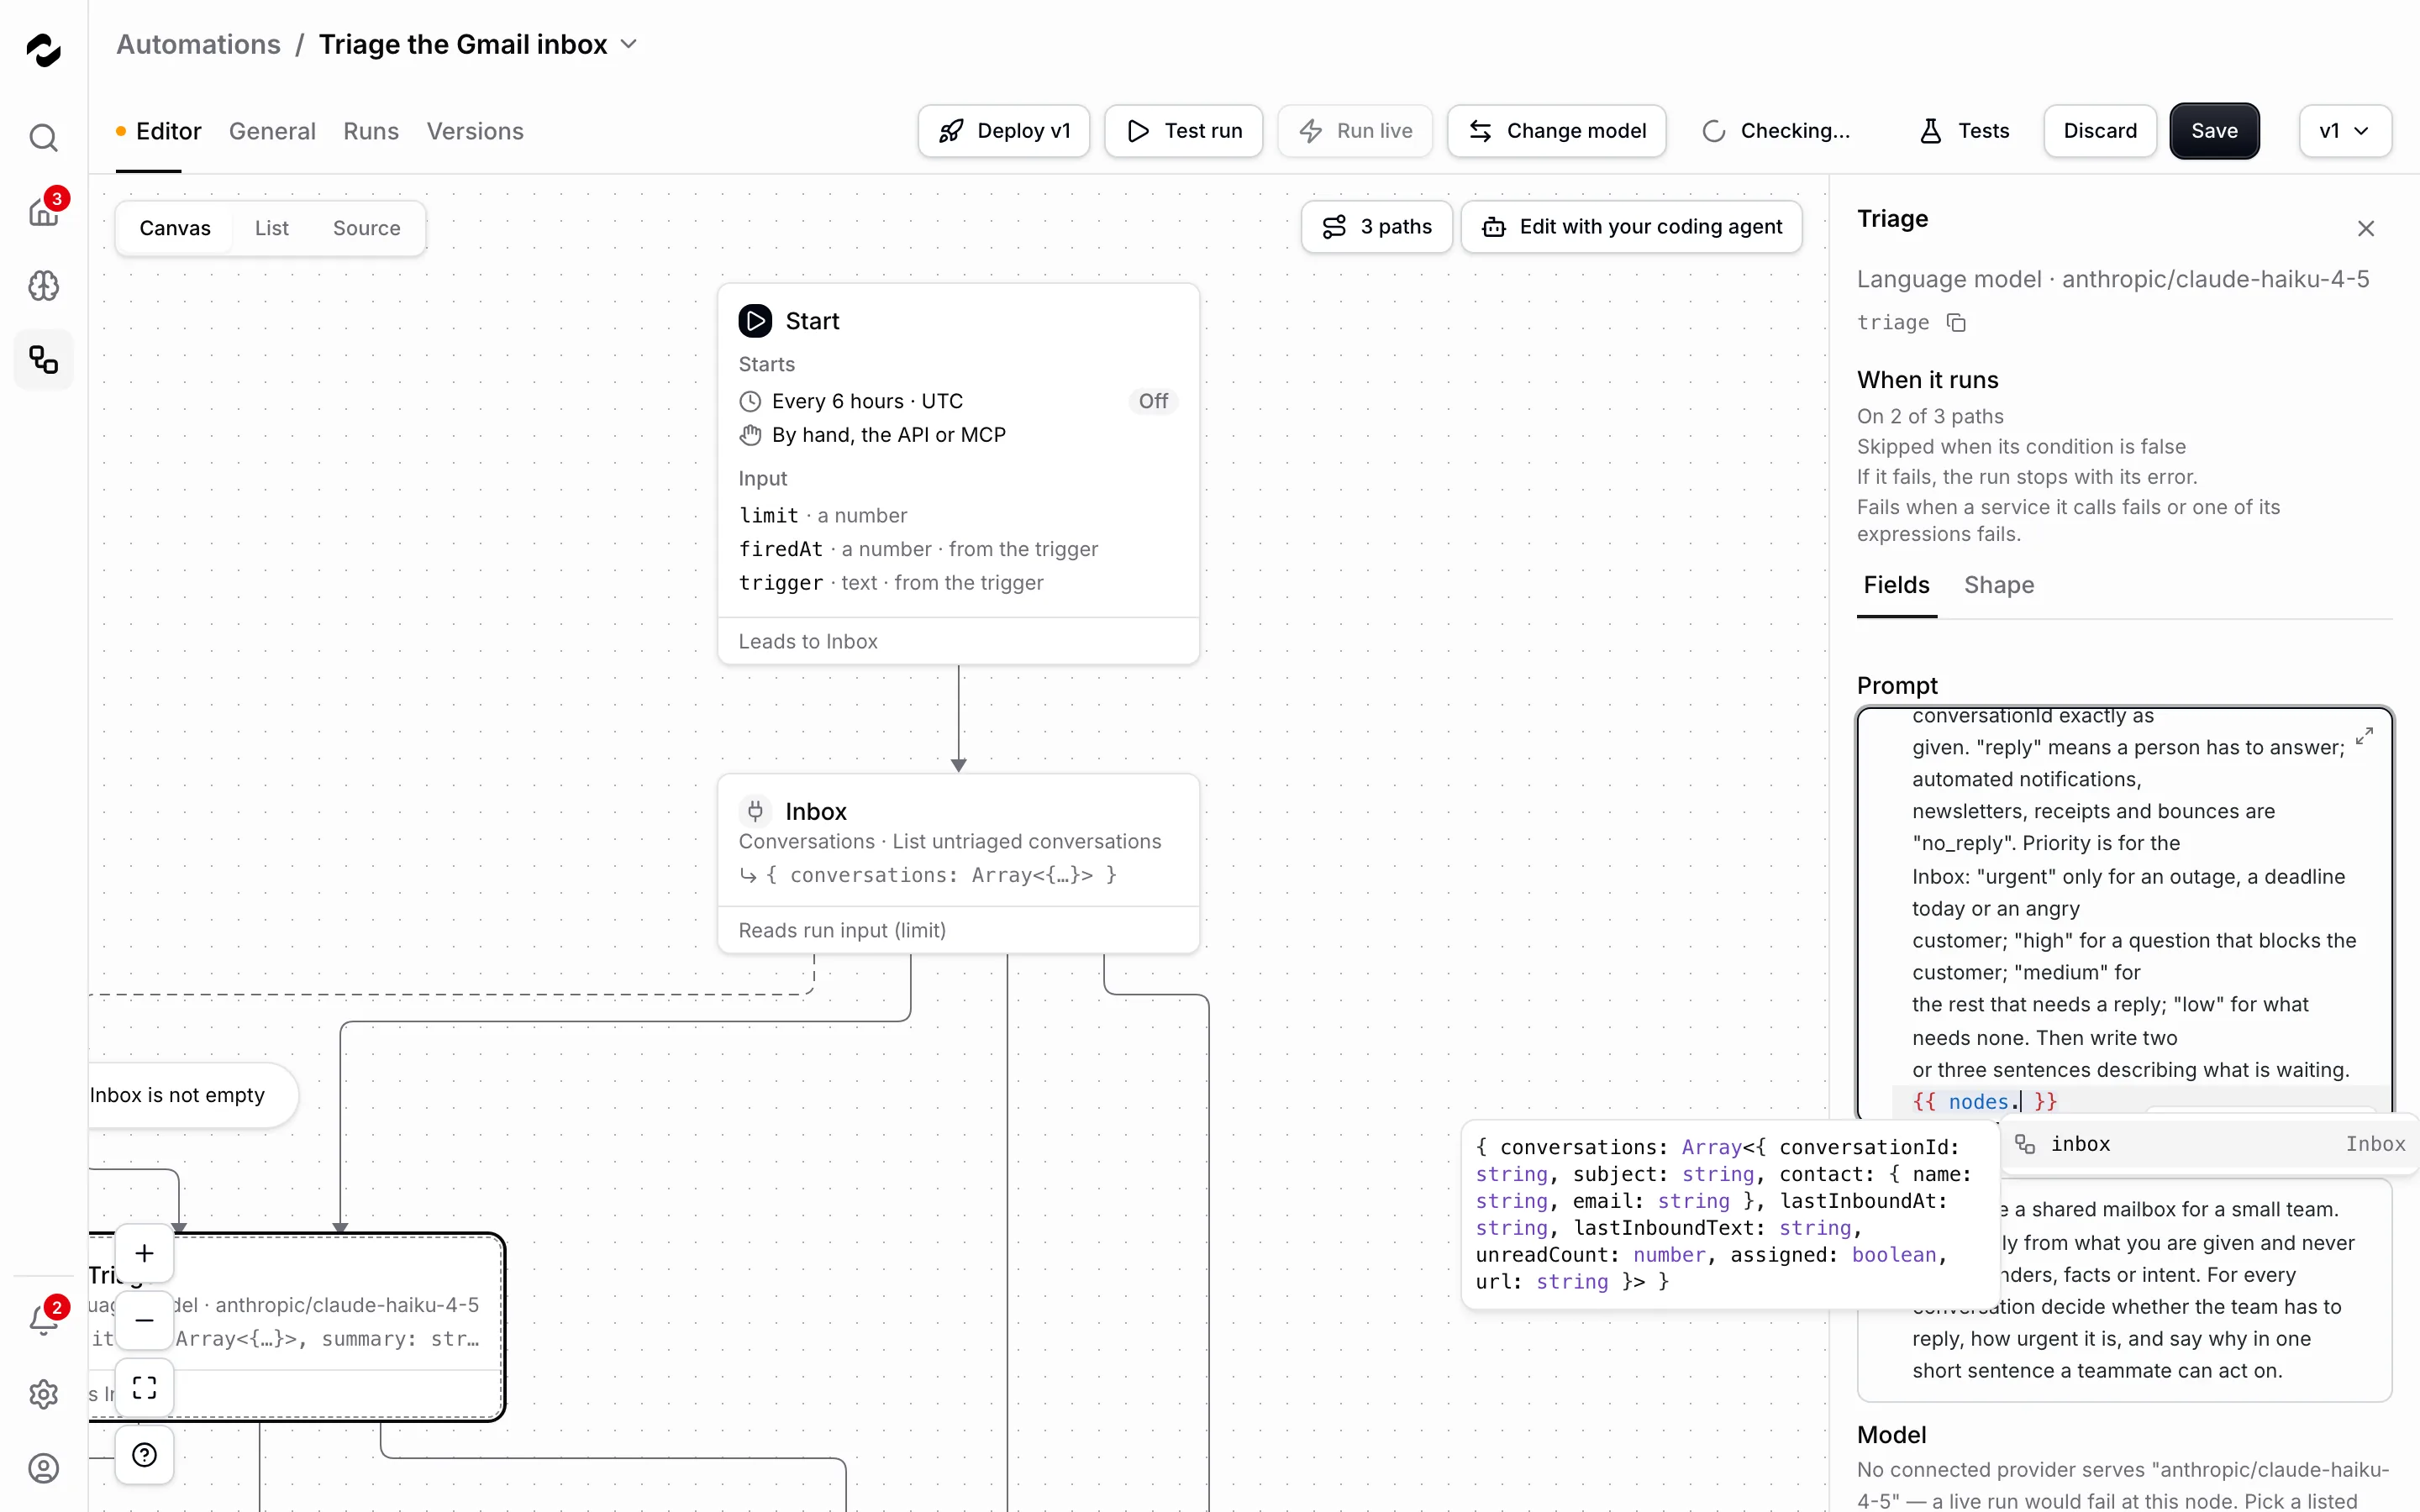Image resolution: width=2420 pixels, height=1512 pixels.
Task: Expand the Prompt editor to full size
Action: [2364, 737]
